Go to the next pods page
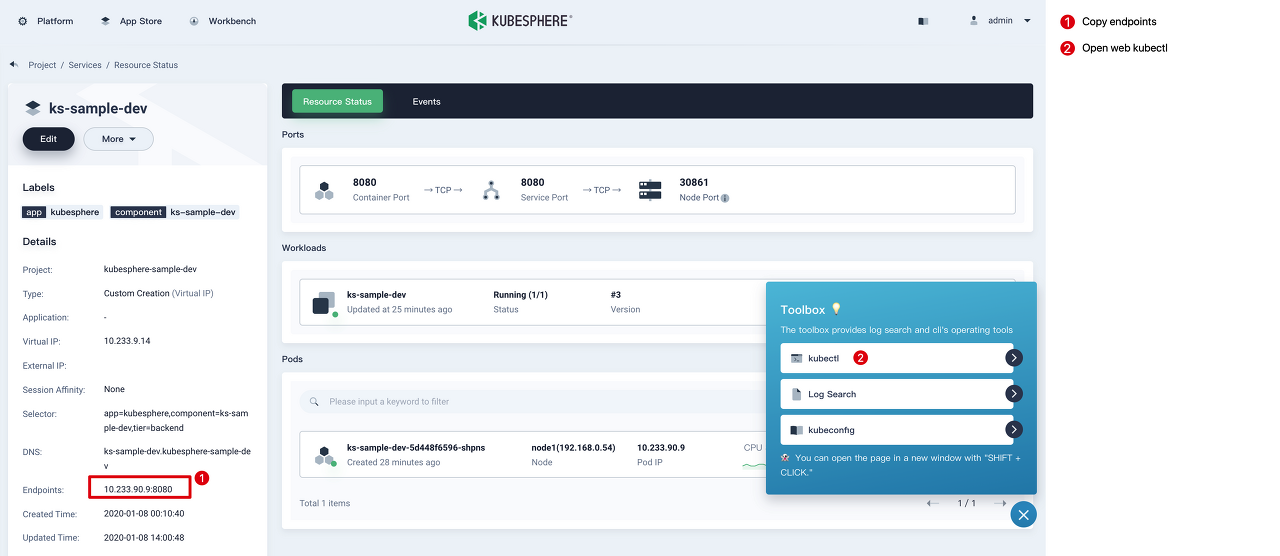This screenshot has height=556, width=1280. (1001, 503)
